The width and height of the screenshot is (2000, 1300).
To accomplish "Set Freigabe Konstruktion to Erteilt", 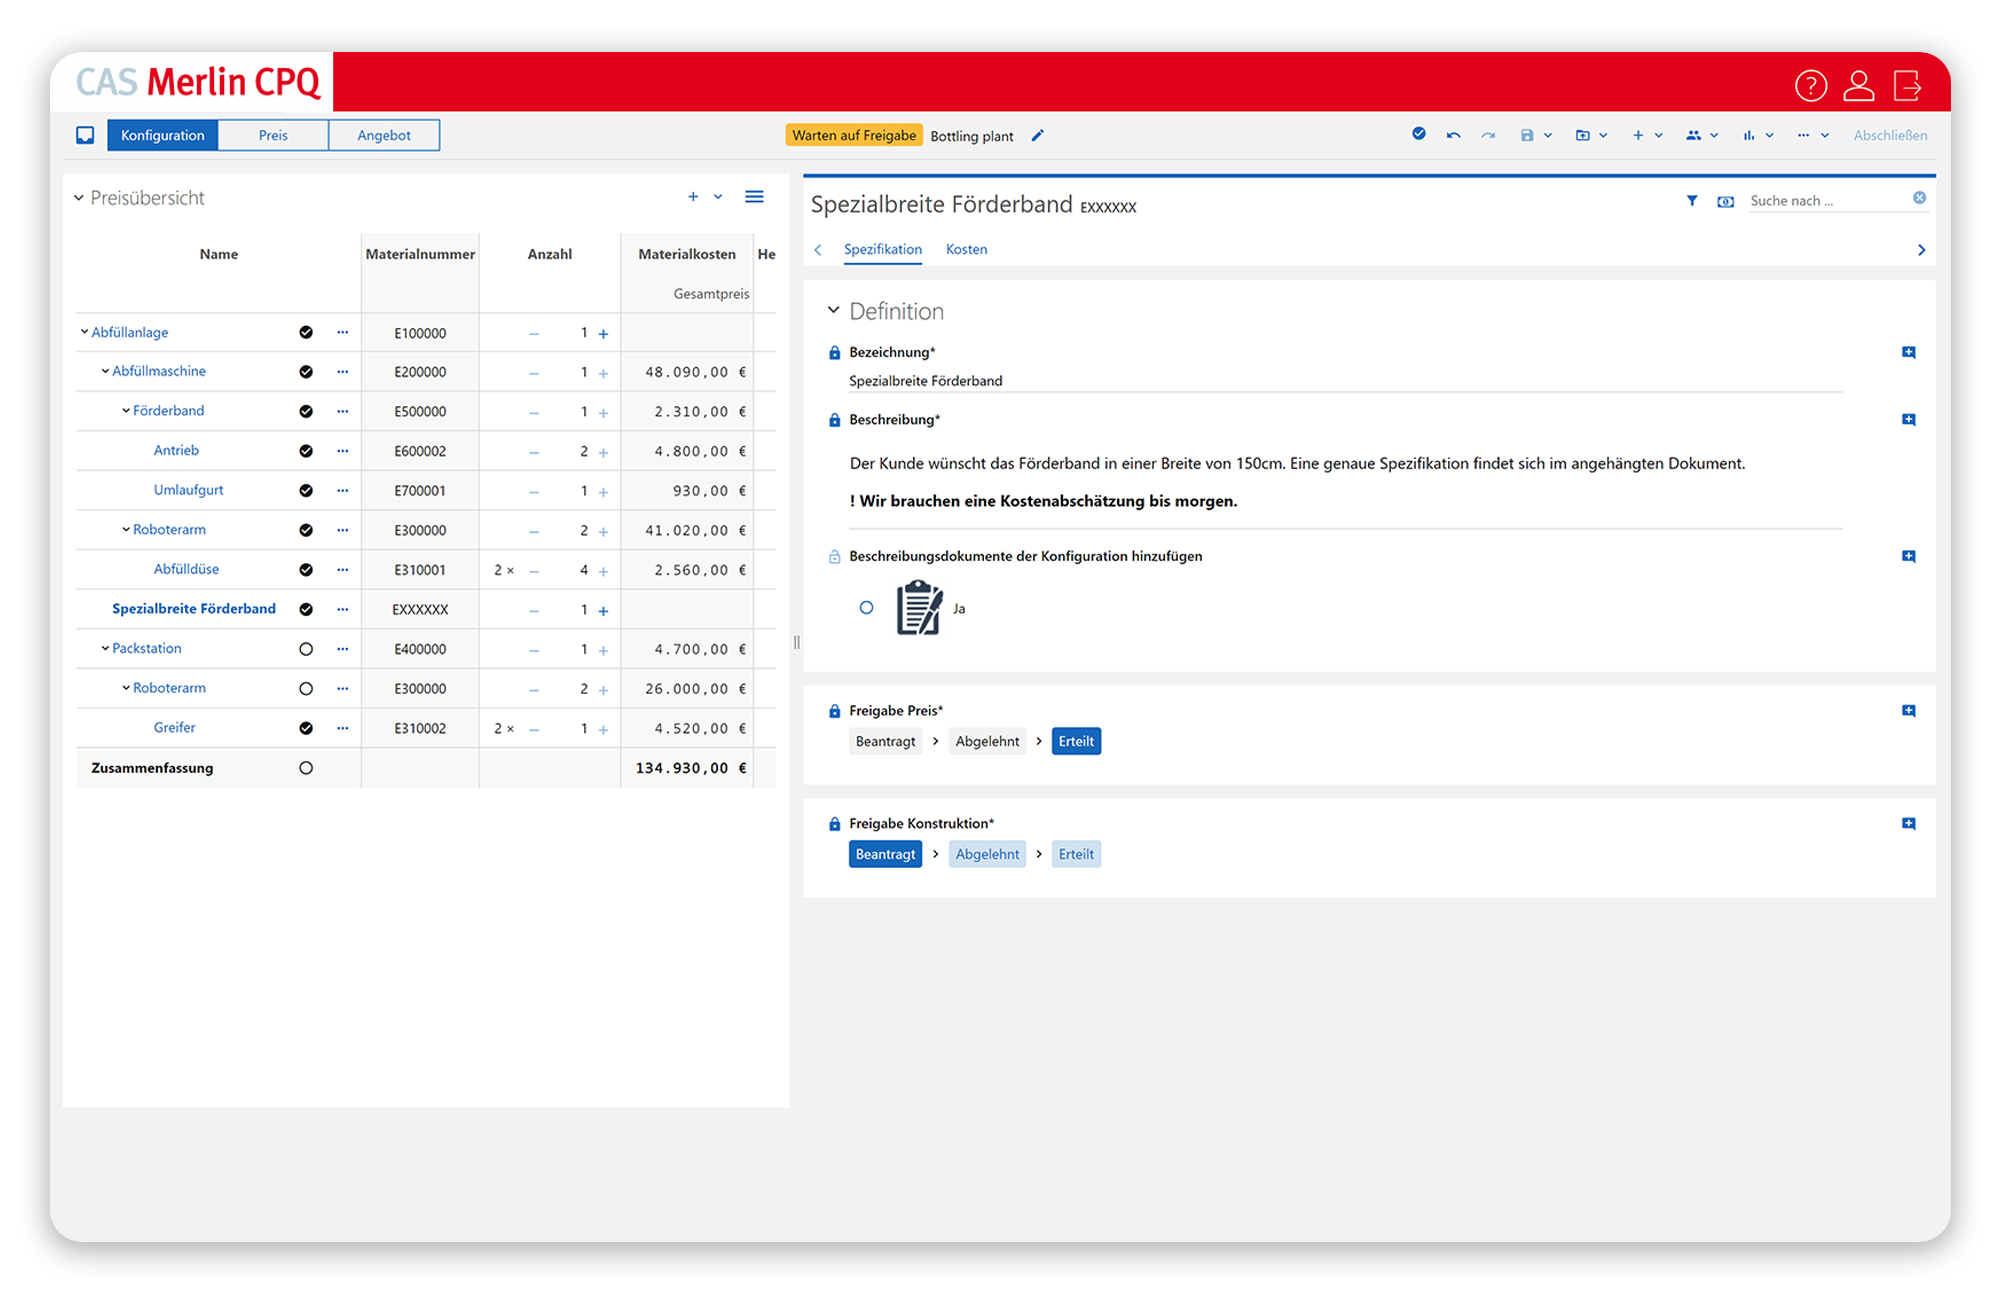I will click(x=1076, y=854).
